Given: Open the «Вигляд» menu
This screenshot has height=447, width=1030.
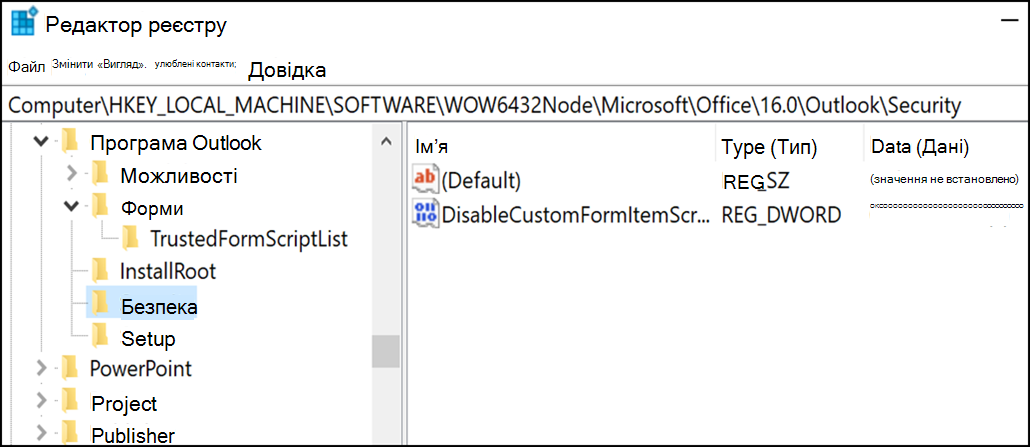Looking at the screenshot, I should tap(122, 64).
